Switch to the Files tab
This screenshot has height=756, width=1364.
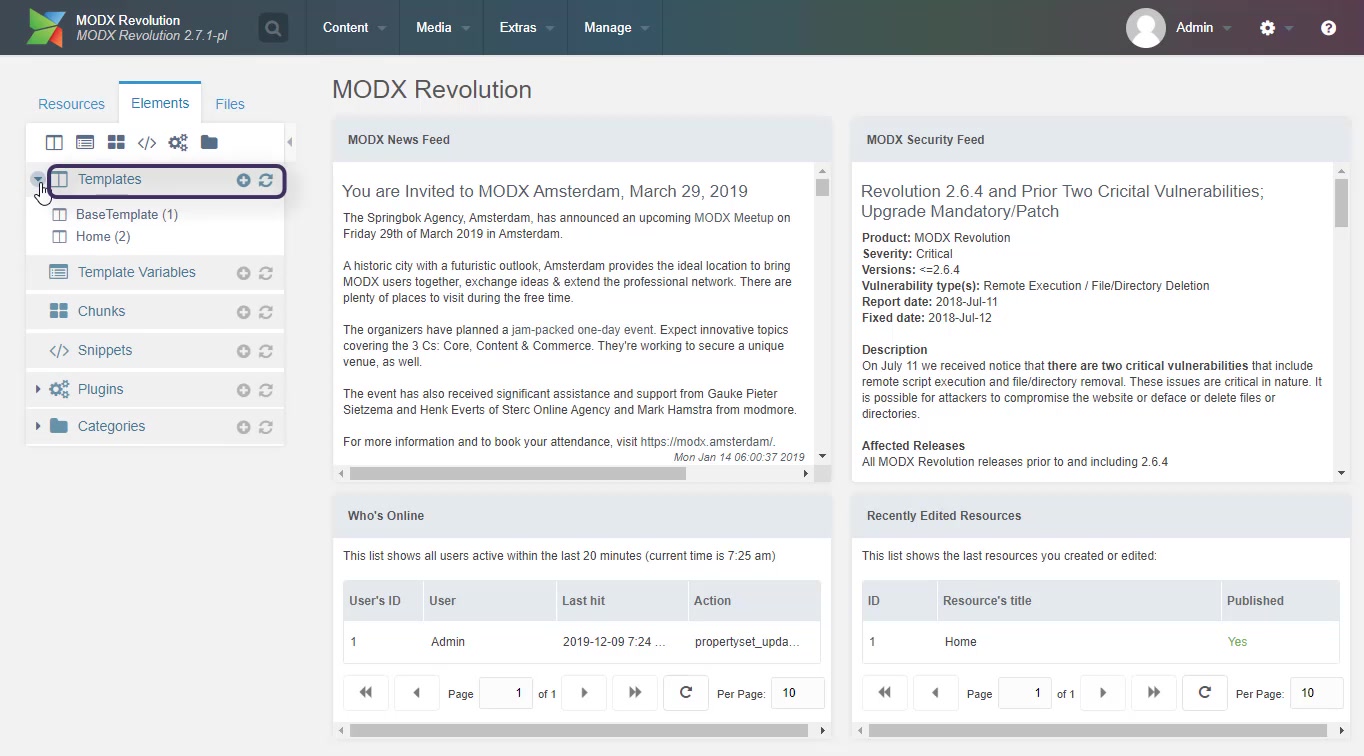[230, 104]
